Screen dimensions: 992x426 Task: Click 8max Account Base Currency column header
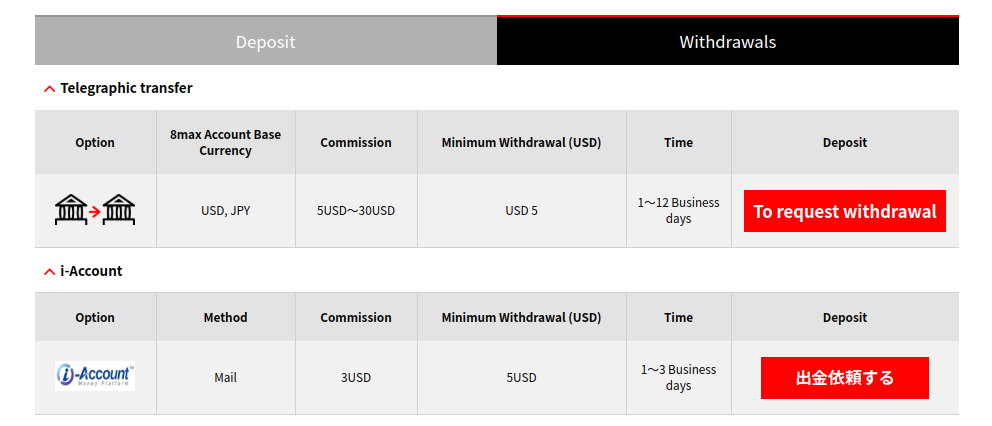click(226, 142)
